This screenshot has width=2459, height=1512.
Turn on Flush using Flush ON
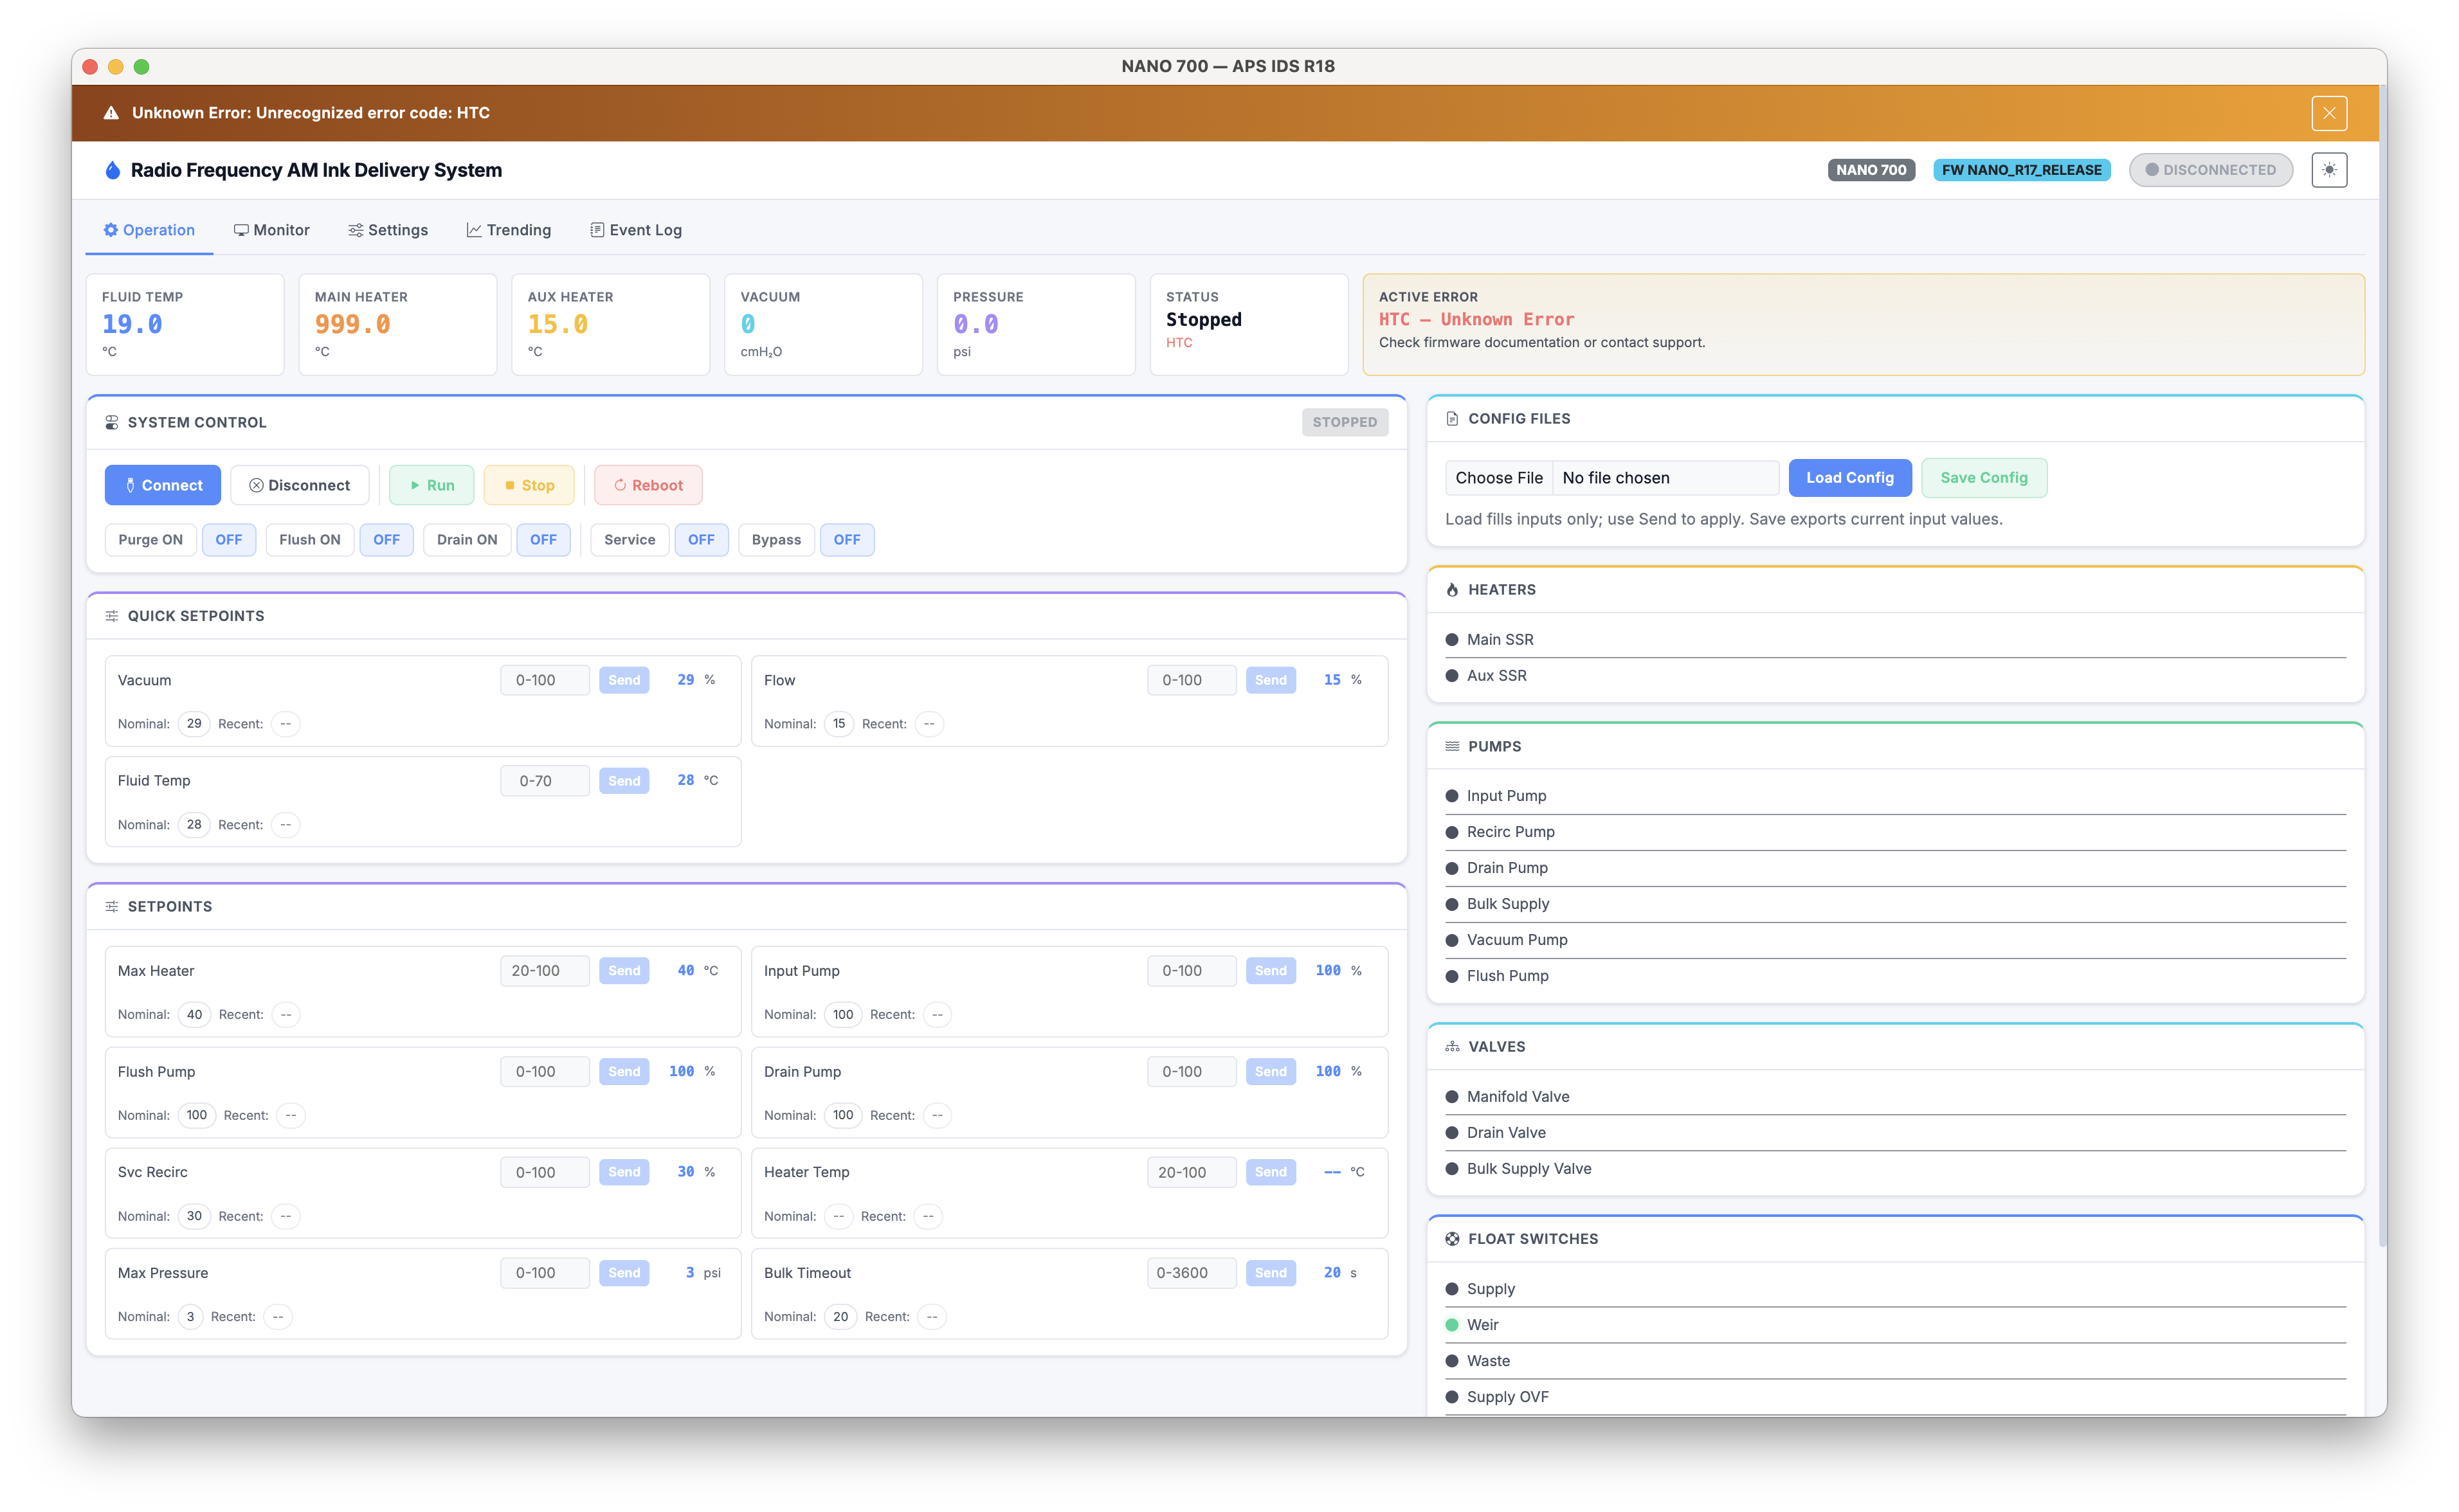click(x=309, y=539)
